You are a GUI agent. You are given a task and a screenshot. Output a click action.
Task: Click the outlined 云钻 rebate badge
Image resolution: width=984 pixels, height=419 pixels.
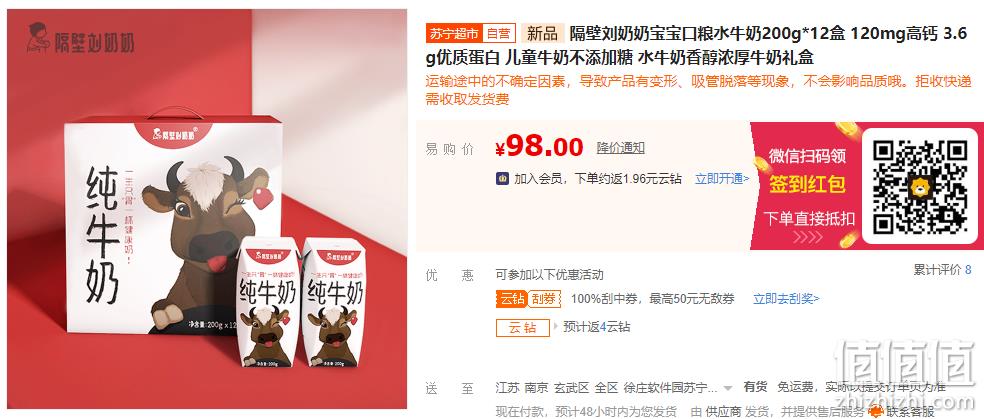pyautogui.click(x=522, y=327)
